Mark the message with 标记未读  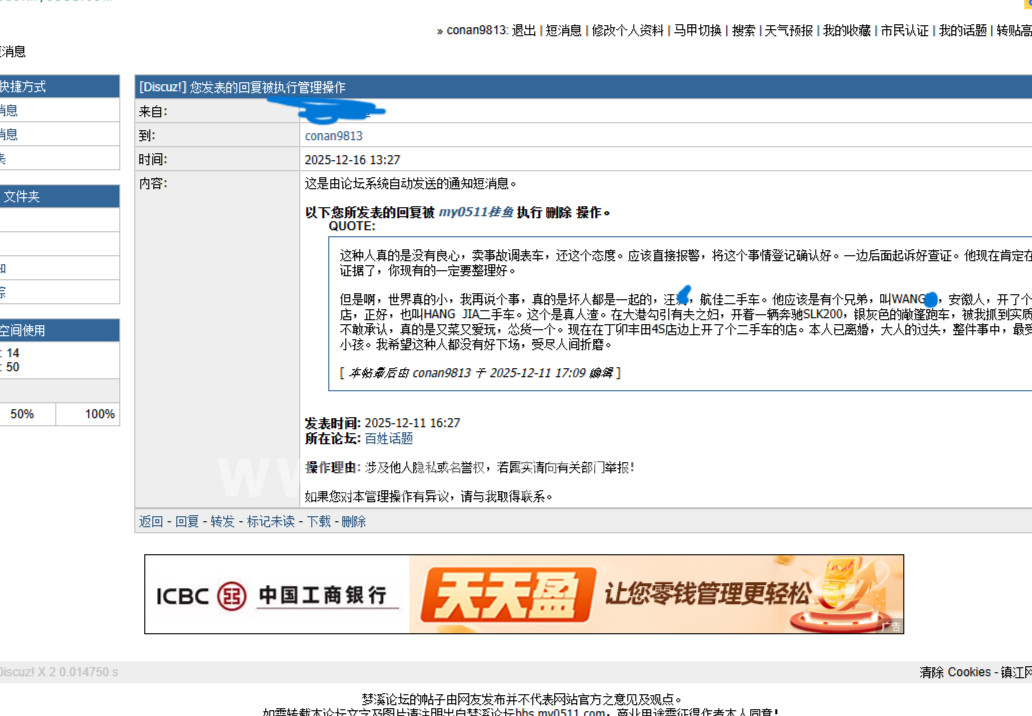271,522
